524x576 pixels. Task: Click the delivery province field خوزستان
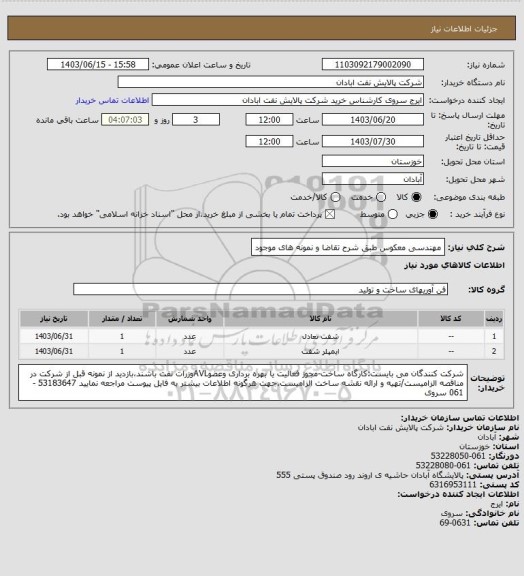[373, 161]
